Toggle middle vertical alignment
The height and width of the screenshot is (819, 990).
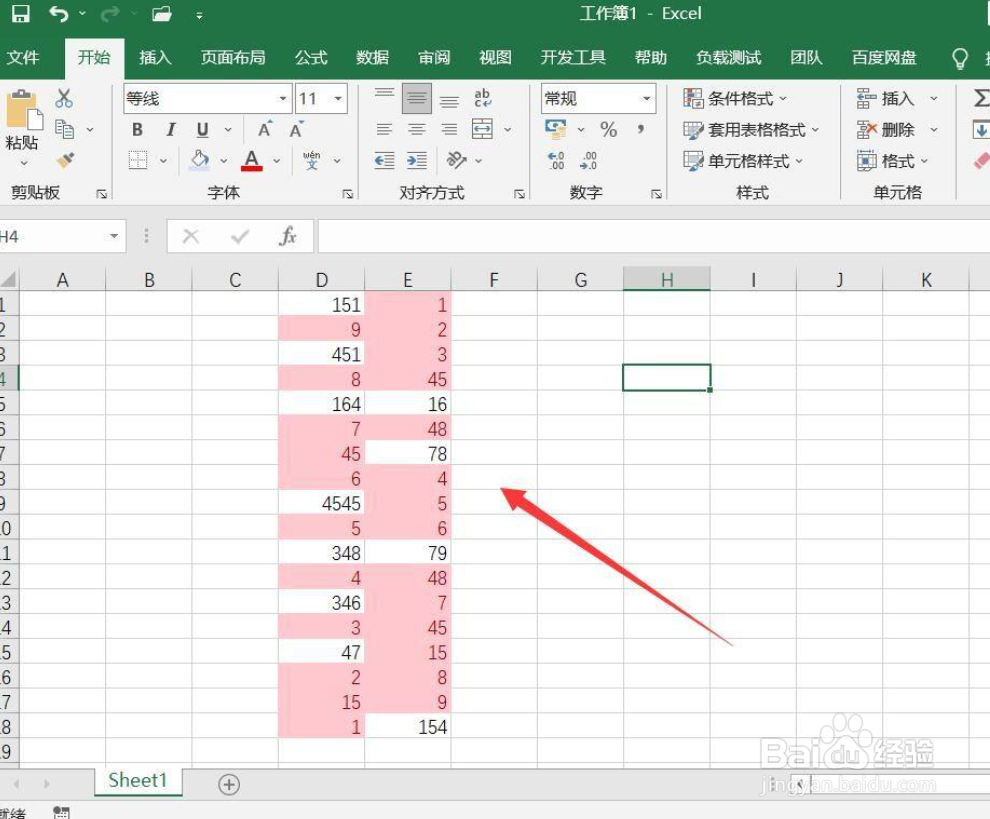point(417,98)
